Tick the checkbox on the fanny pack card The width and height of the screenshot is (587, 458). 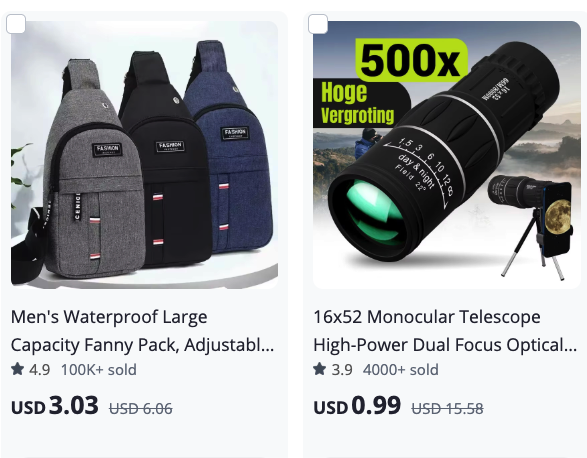(x=16, y=24)
